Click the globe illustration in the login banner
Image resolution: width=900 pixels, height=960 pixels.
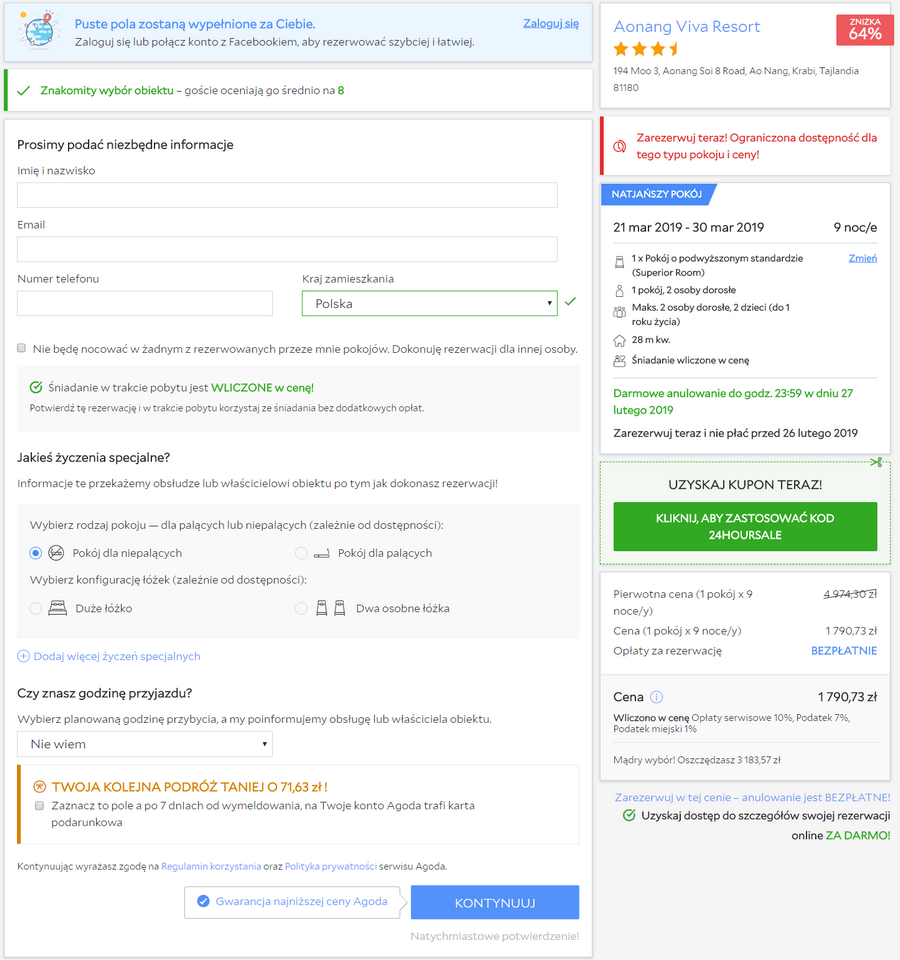pyautogui.click(x=39, y=30)
